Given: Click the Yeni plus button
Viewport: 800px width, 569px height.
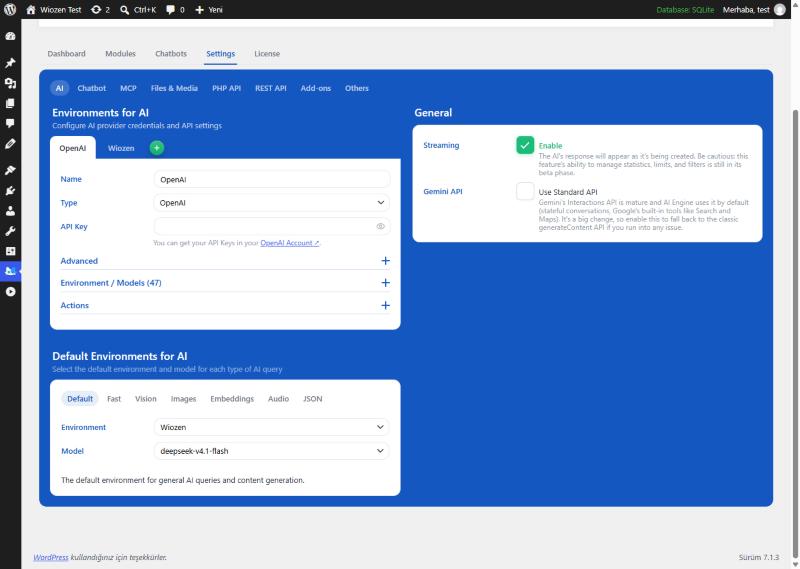Looking at the screenshot, I should pos(209,9).
